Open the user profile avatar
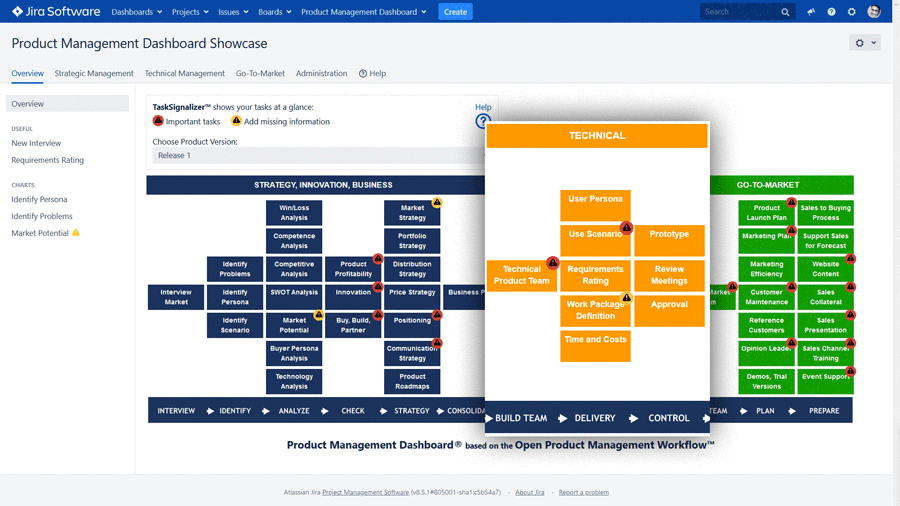900x506 pixels. 874,11
